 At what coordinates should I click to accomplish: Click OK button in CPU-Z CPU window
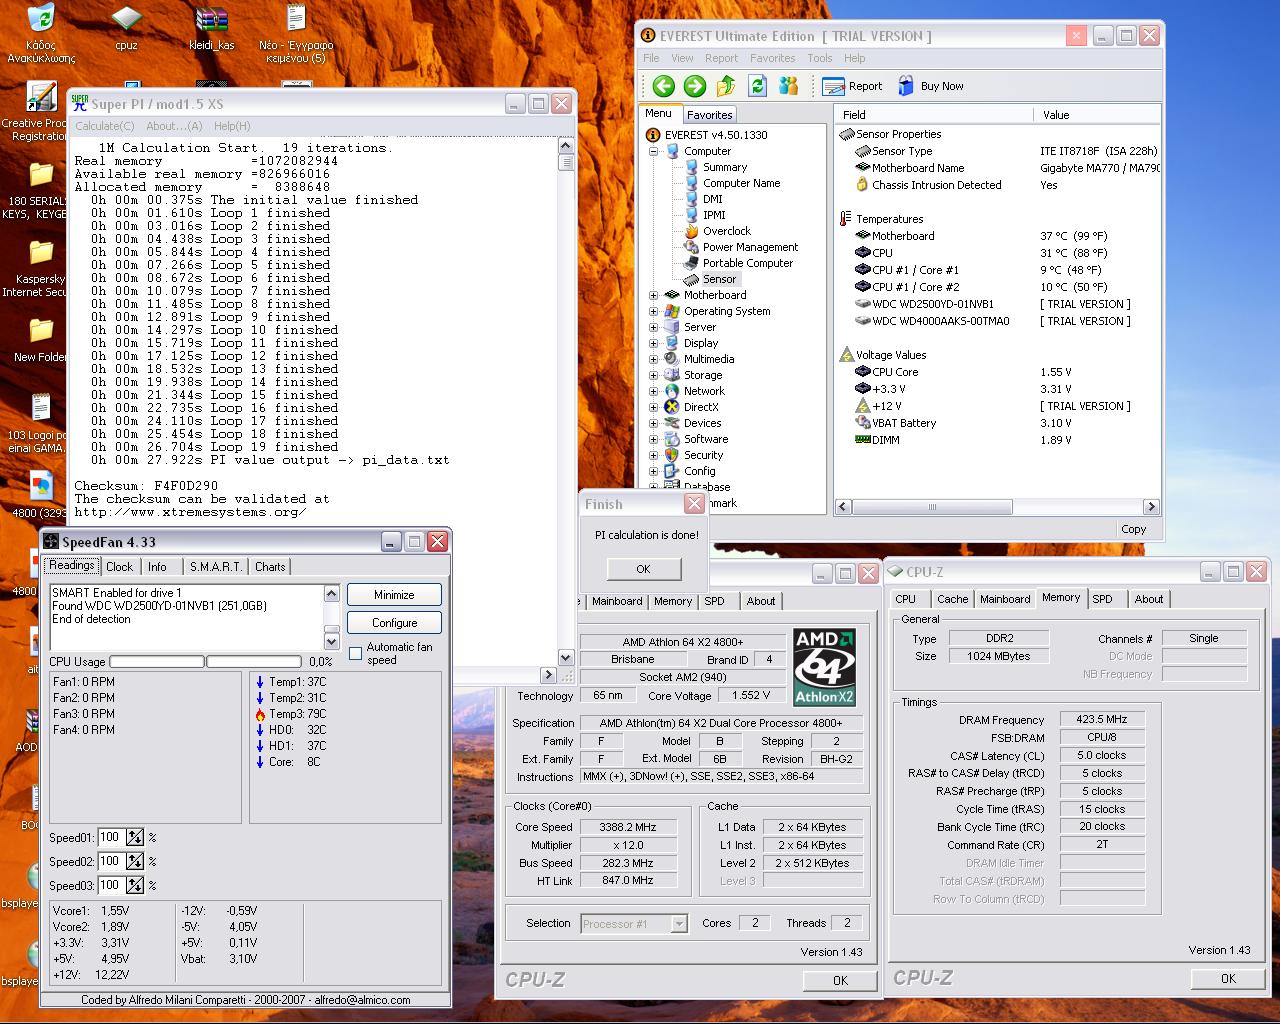(x=840, y=981)
